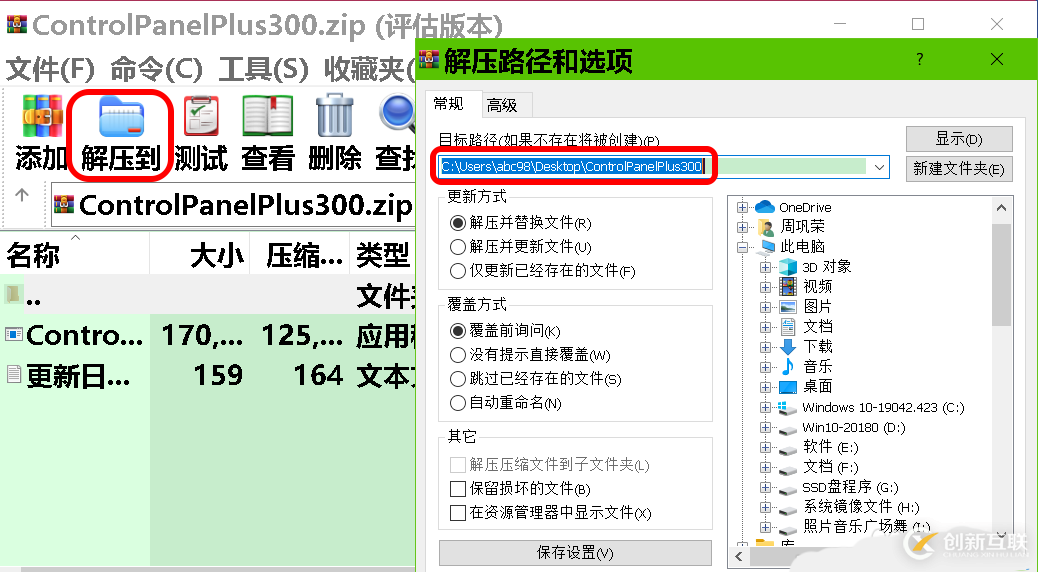Select 音乐 folder in tree

coord(818,366)
